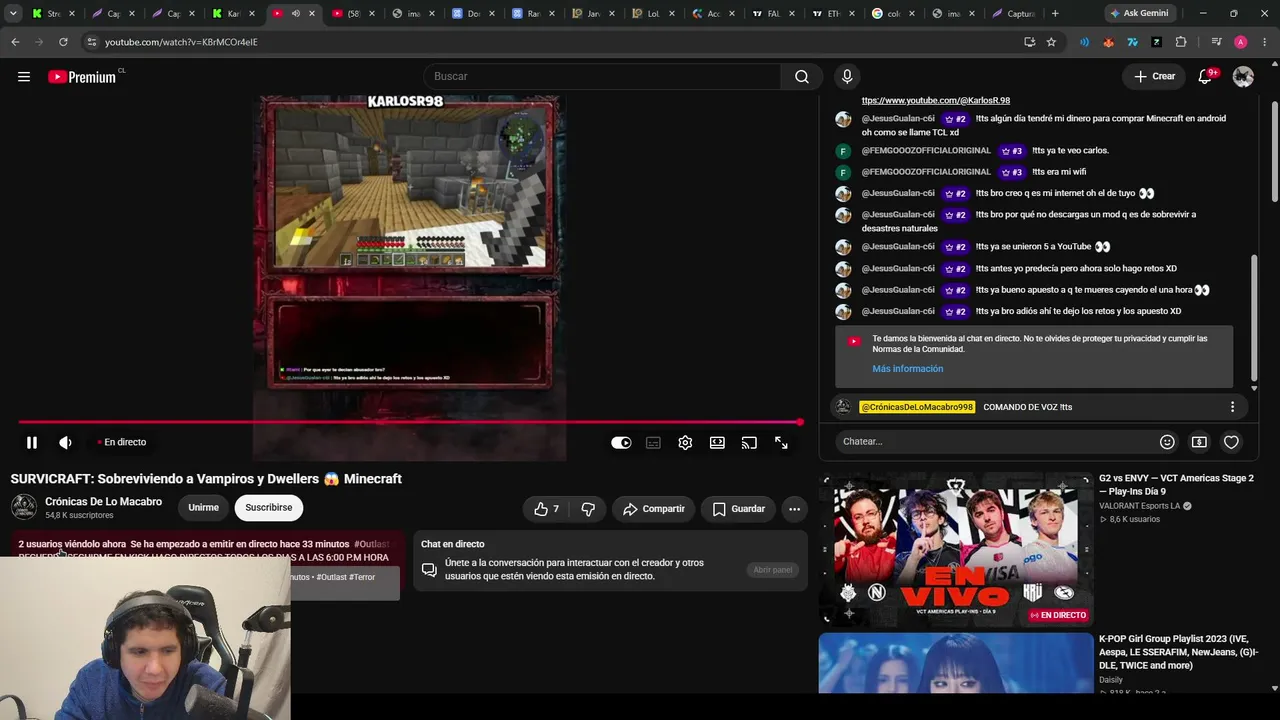Subscribe with the Suscribirse button
This screenshot has height=720, width=1280.
click(269, 508)
